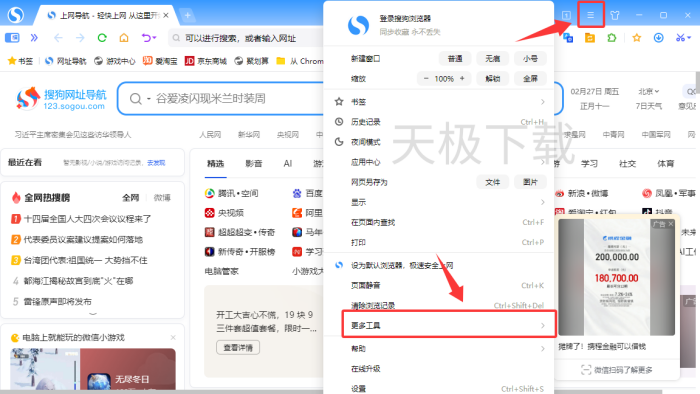Viewport: 700px width, 394px height.
Task: Click the skin (shirt) icon in title bar
Action: click(x=615, y=15)
